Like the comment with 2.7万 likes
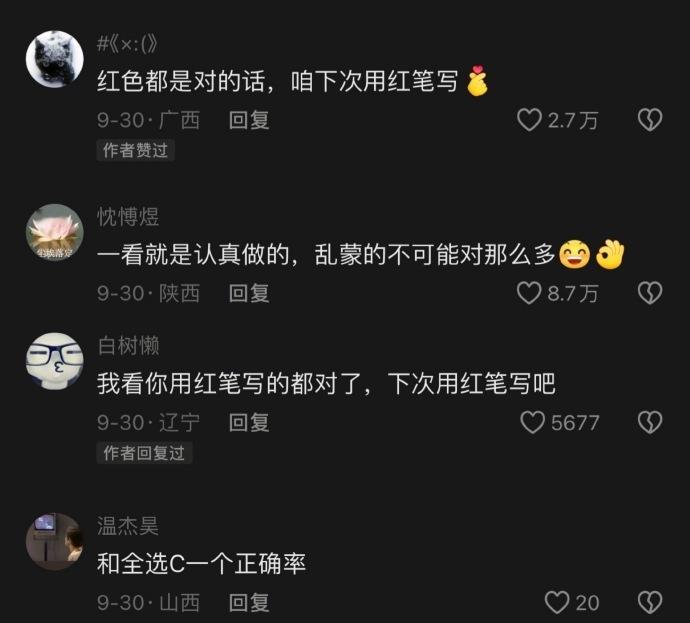Screen dimensions: 690x623 coord(529,120)
